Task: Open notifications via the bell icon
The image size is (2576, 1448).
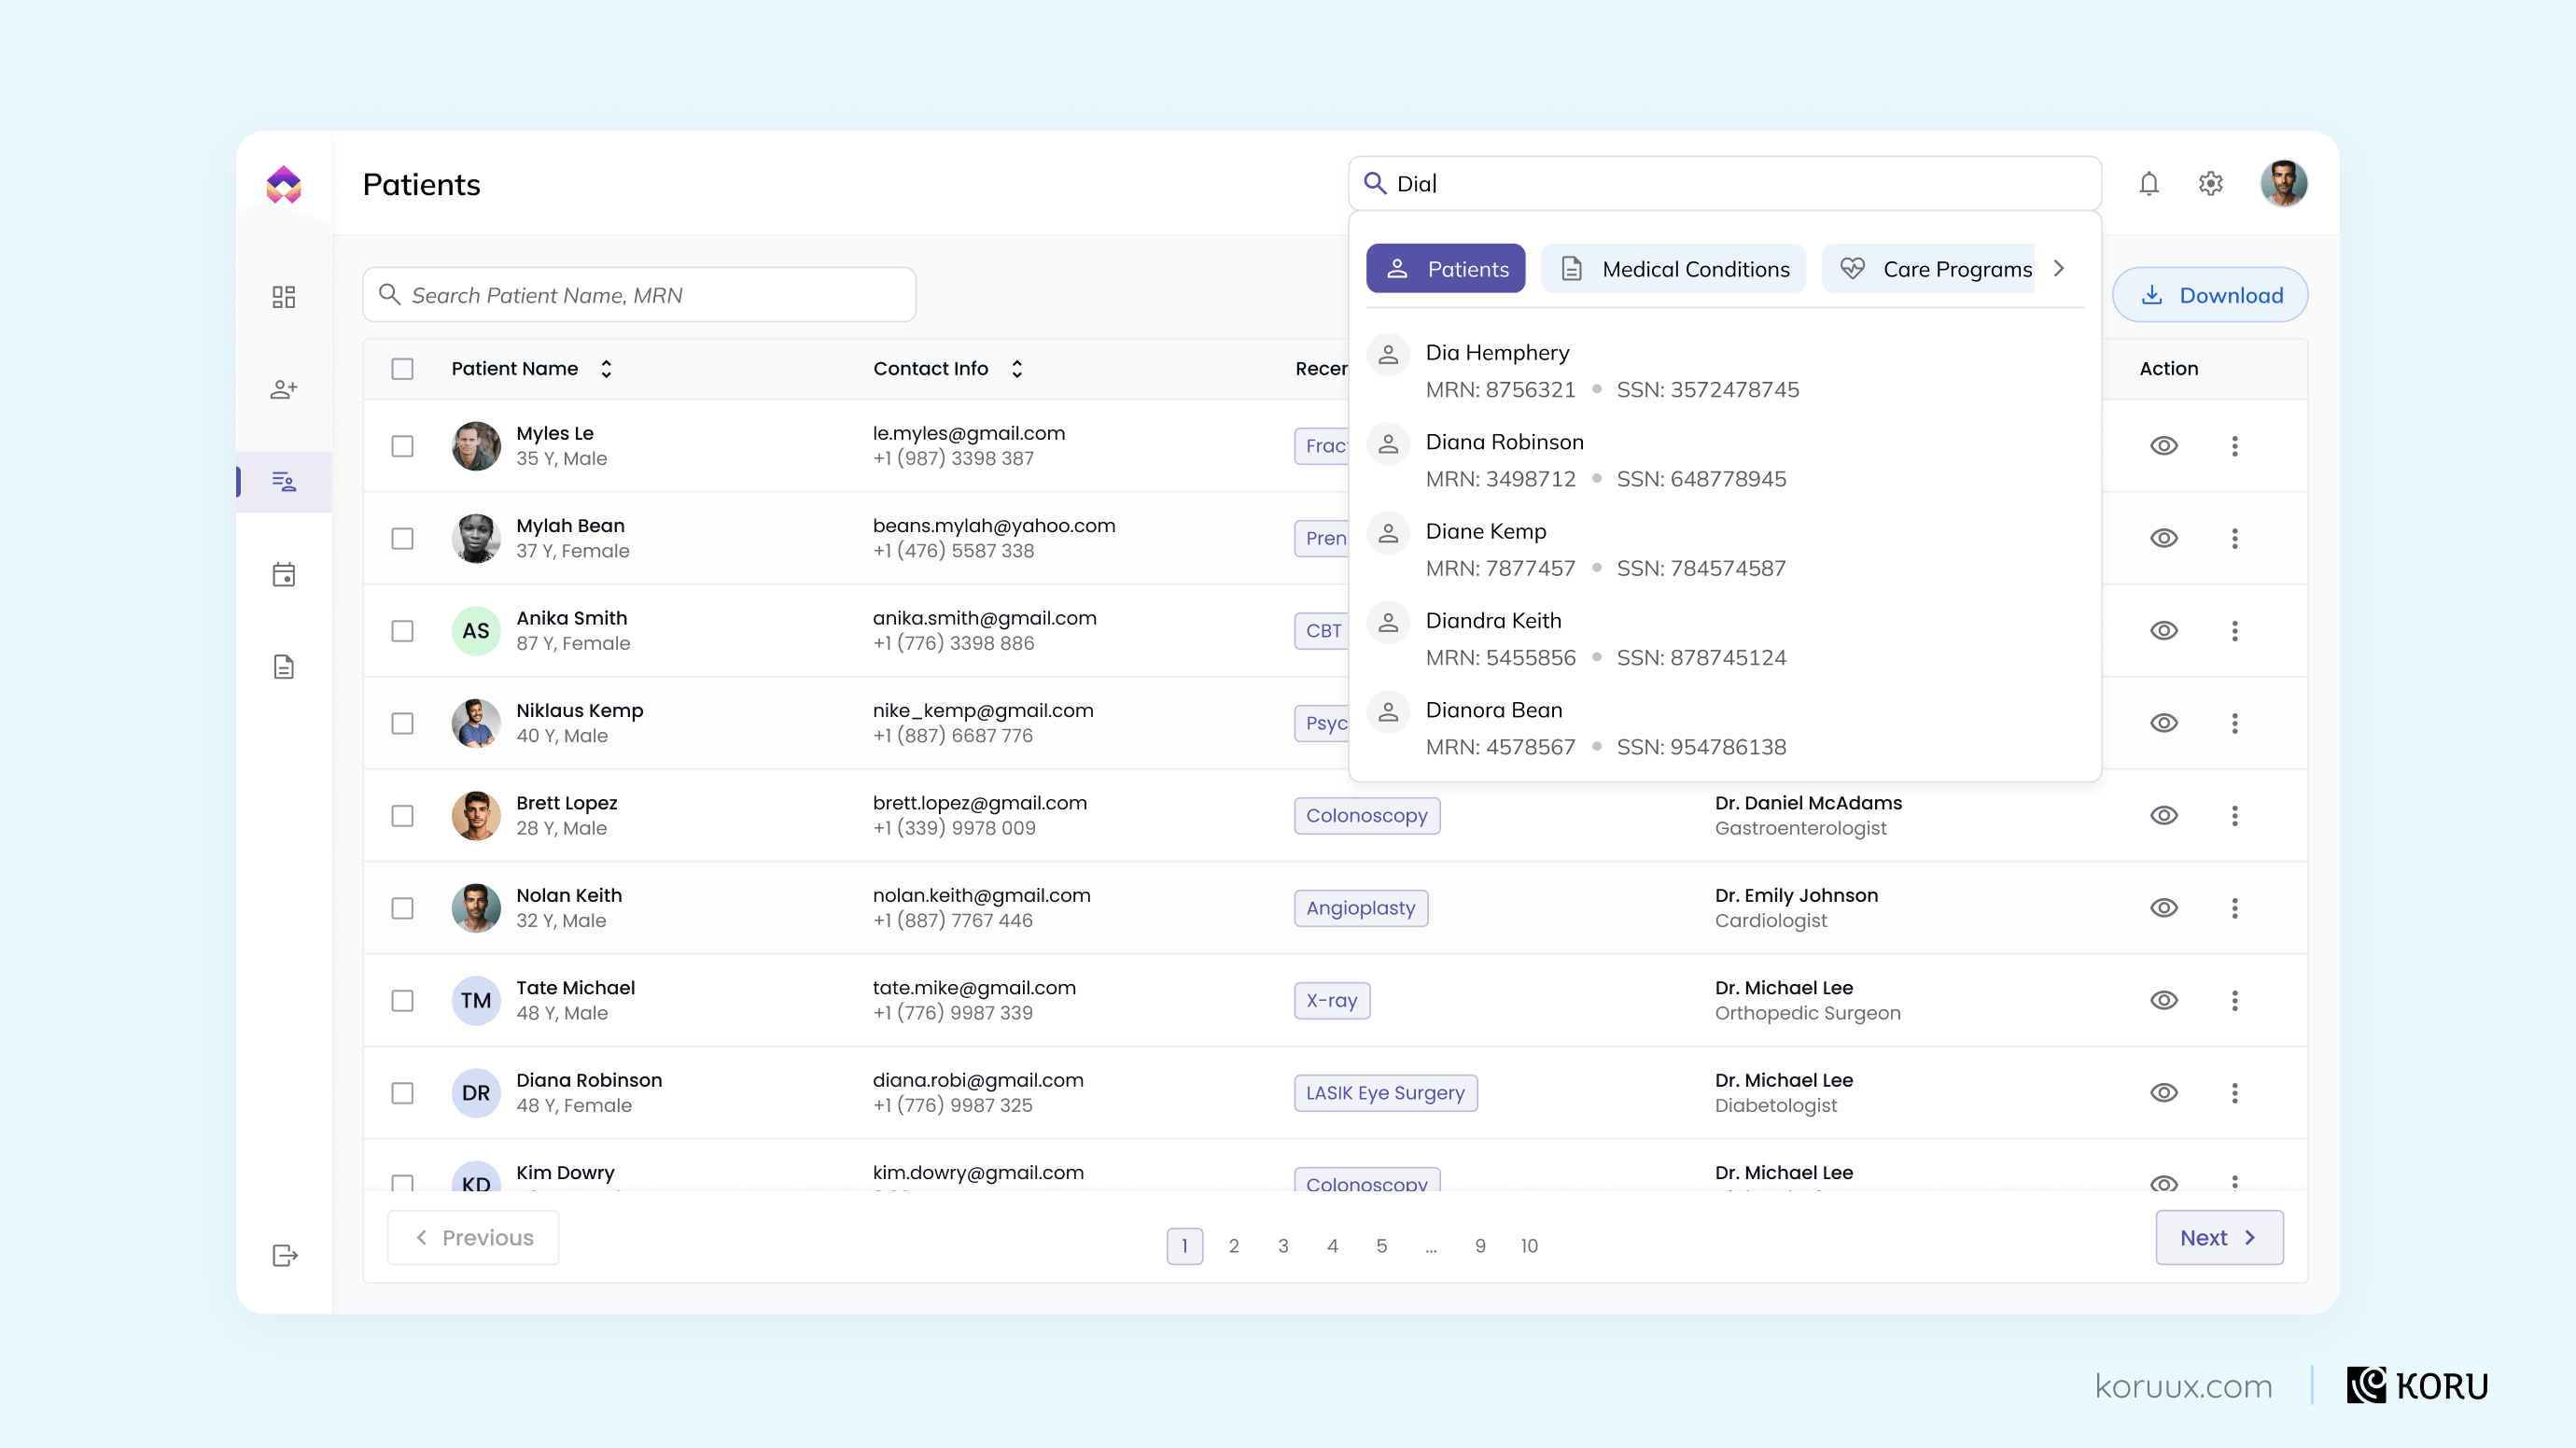Action: (2148, 183)
